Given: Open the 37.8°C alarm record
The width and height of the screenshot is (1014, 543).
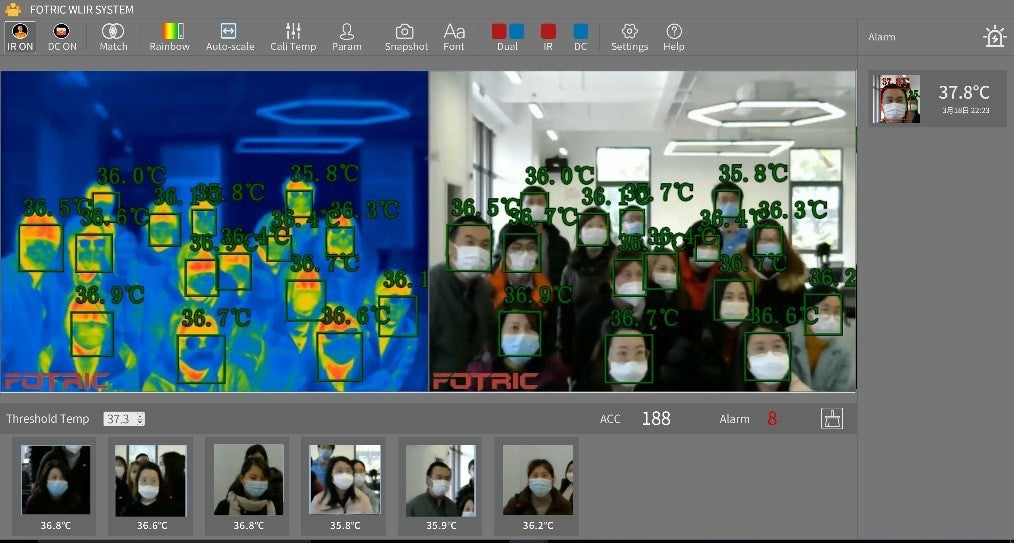Looking at the screenshot, I should coord(937,98).
